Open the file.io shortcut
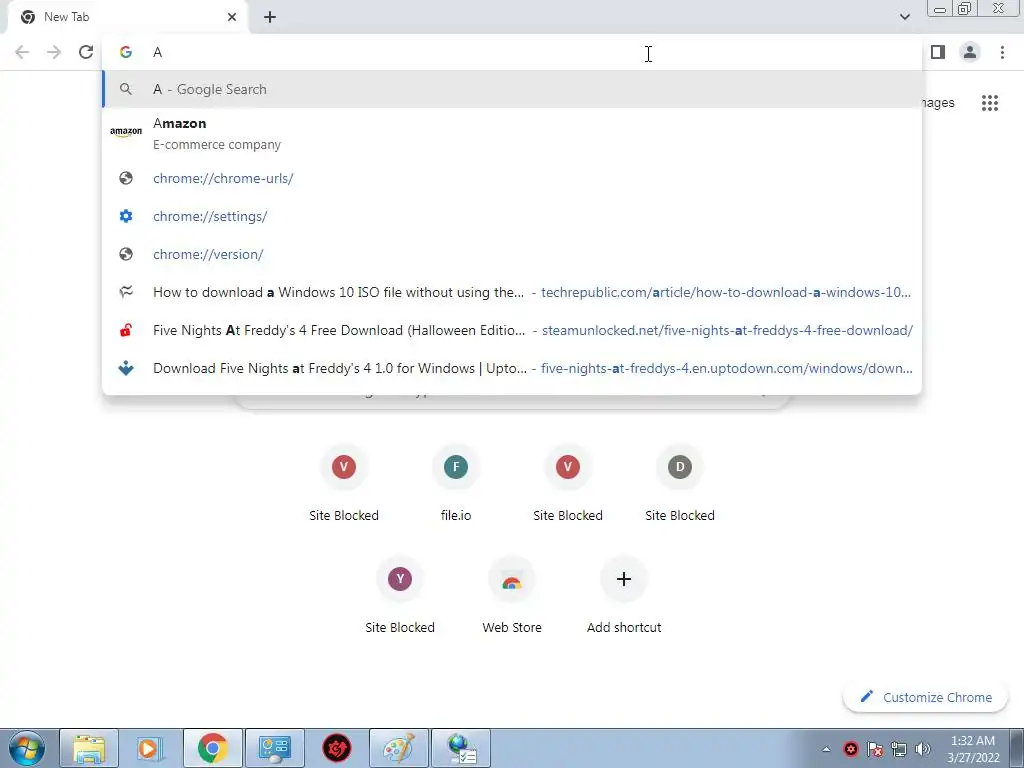Viewport: 1024px width, 768px height. pyautogui.click(x=456, y=483)
